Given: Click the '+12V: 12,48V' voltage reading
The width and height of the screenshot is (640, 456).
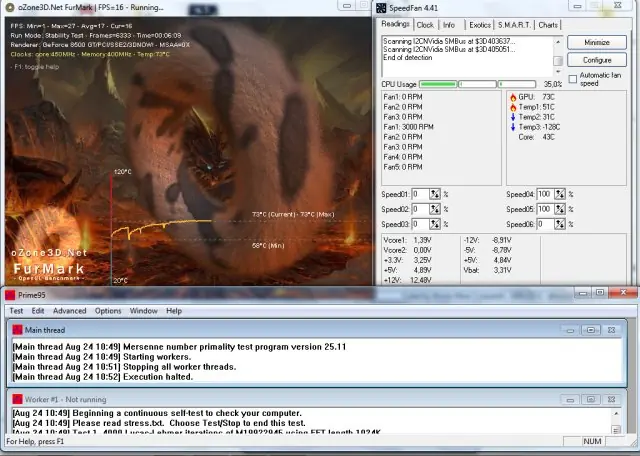Looking at the screenshot, I should 407,280.
